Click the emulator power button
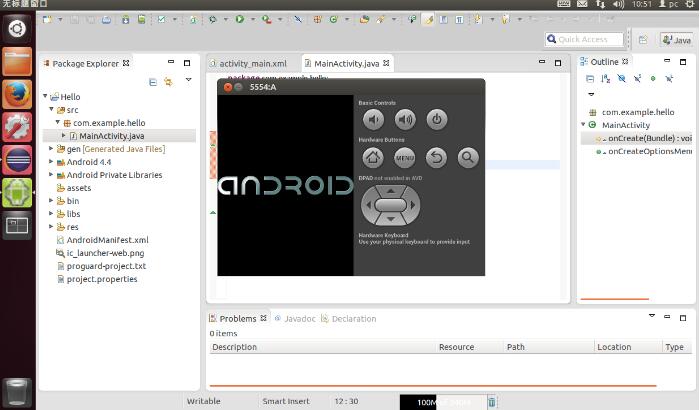This screenshot has width=700, height=410. pos(437,119)
